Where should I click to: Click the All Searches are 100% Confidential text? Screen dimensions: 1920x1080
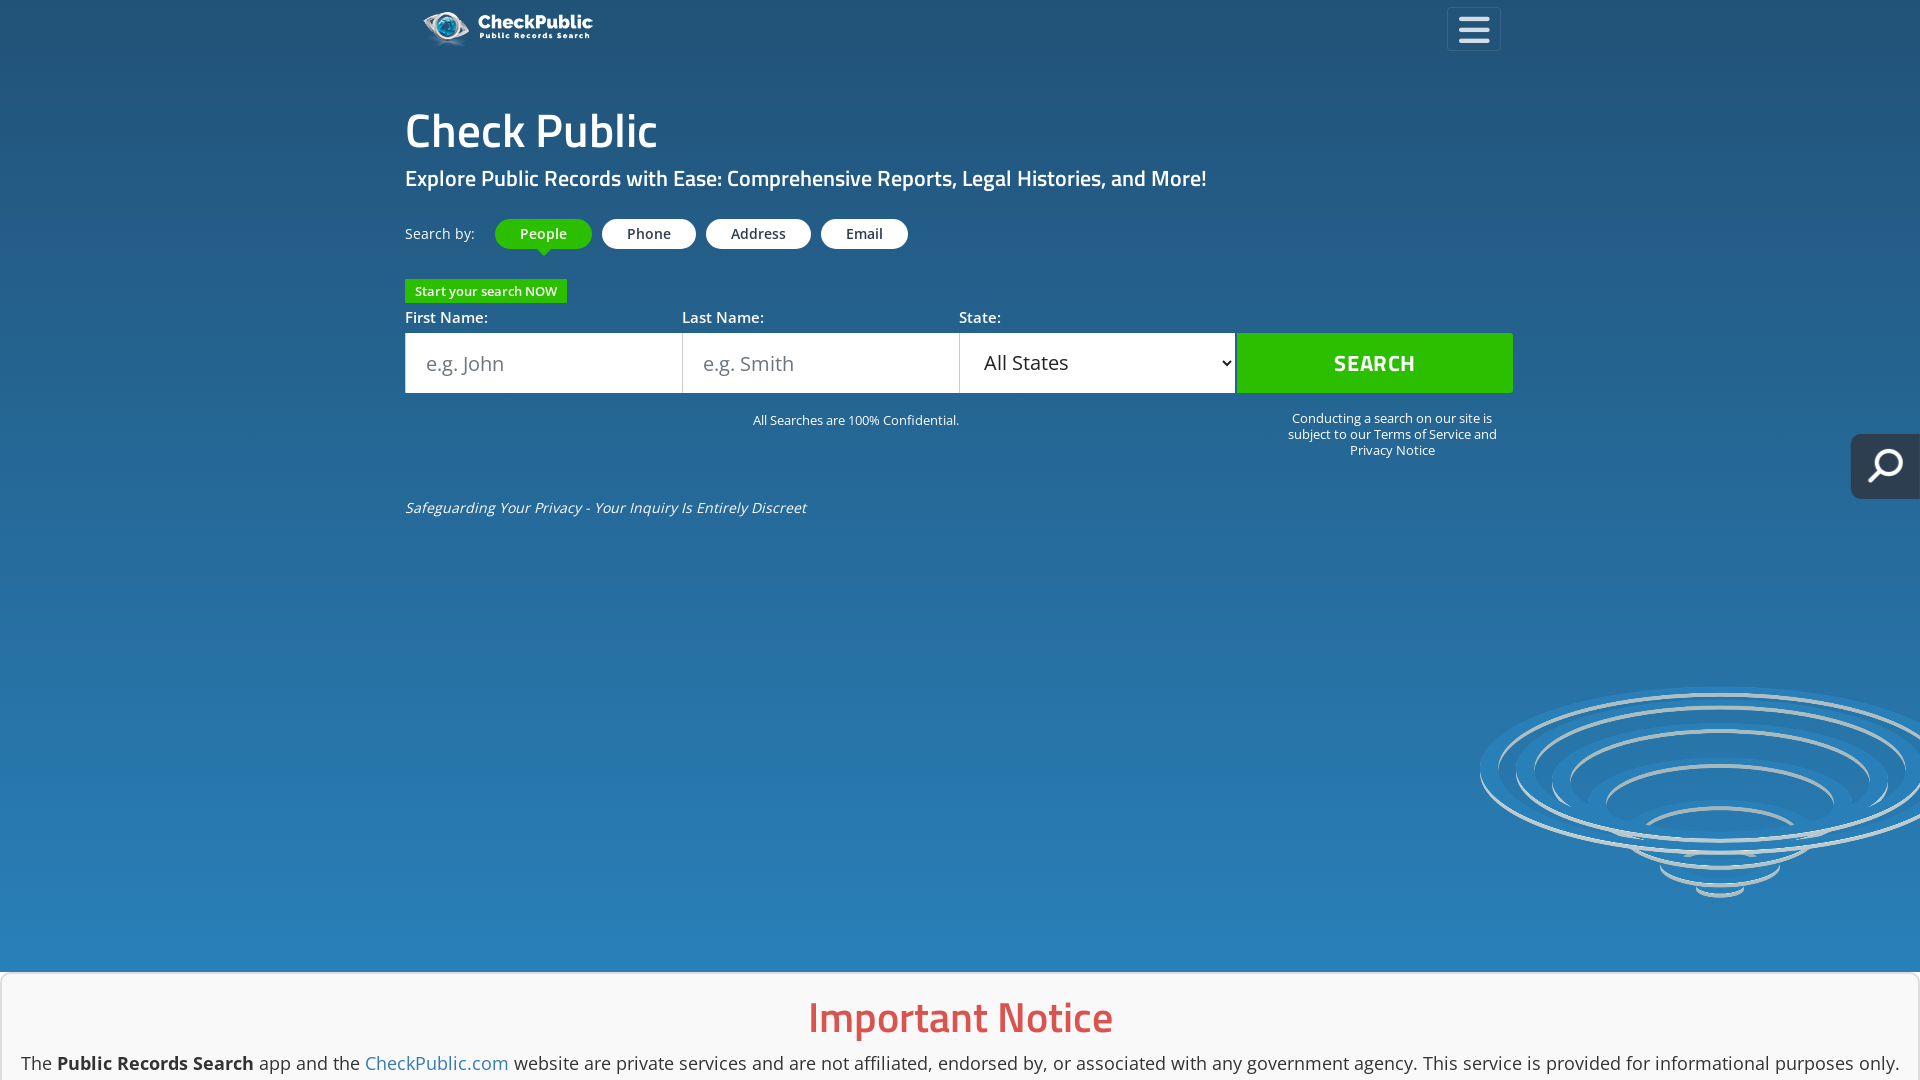(x=856, y=420)
